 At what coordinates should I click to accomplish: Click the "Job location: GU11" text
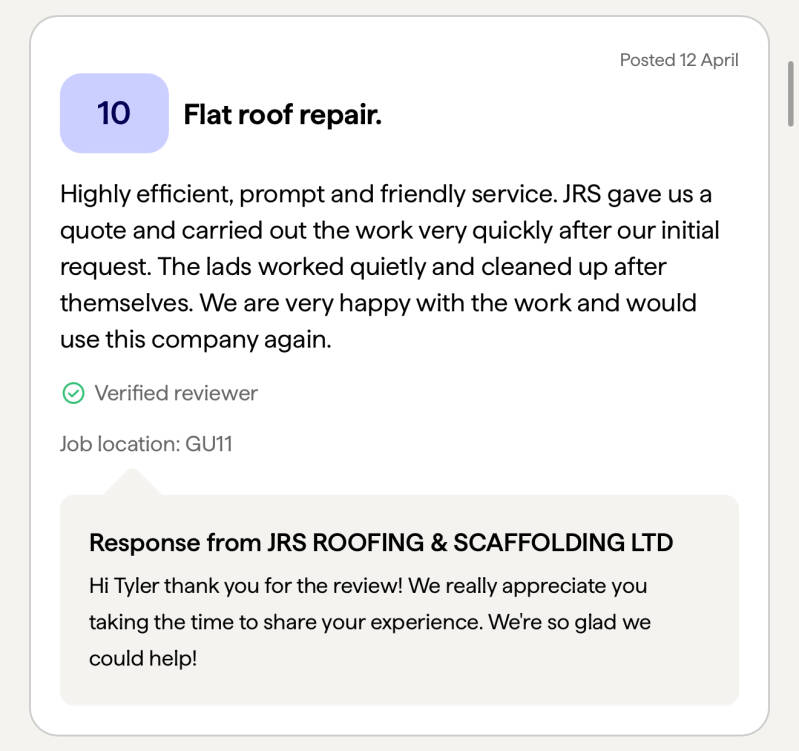point(146,443)
